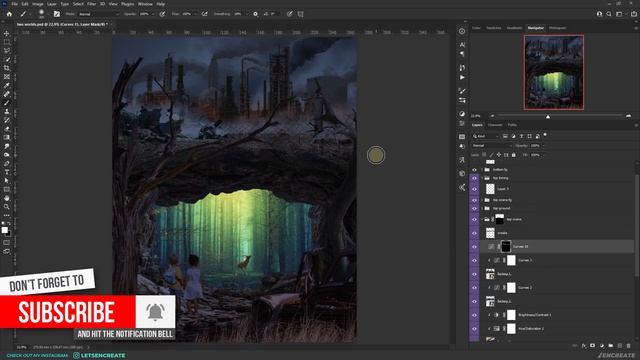Viewport: 640px width, 360px height.
Task: Delete layer using trash icon
Action: (x=629, y=346)
